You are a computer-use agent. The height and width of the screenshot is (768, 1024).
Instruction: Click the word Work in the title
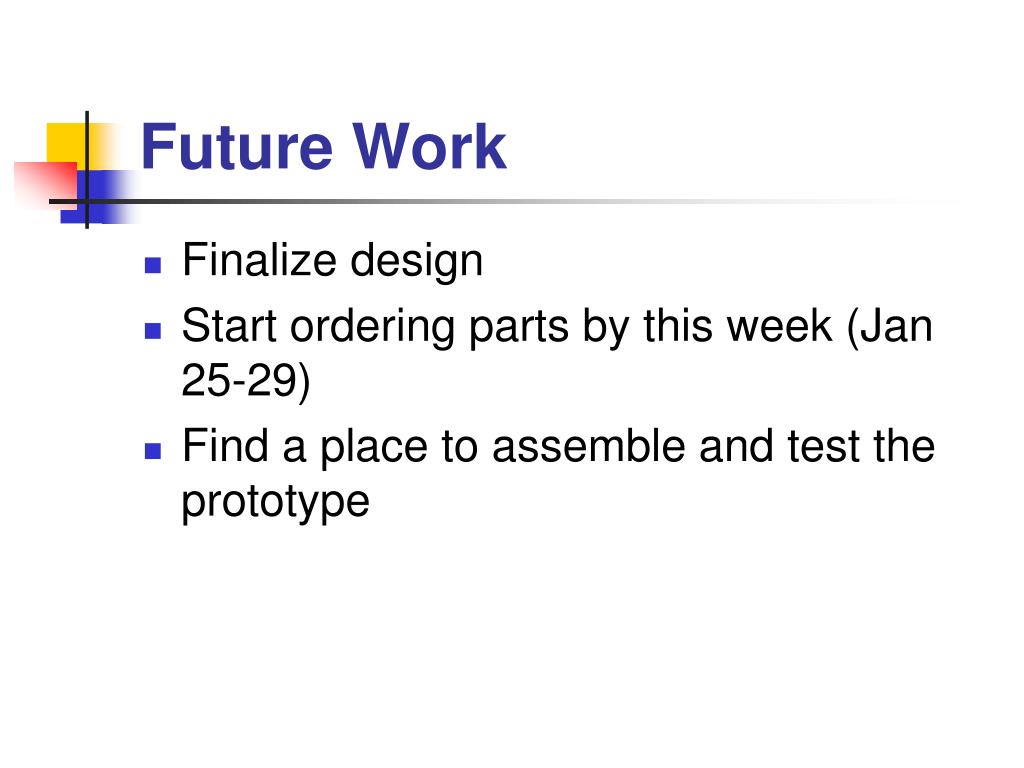[430, 146]
